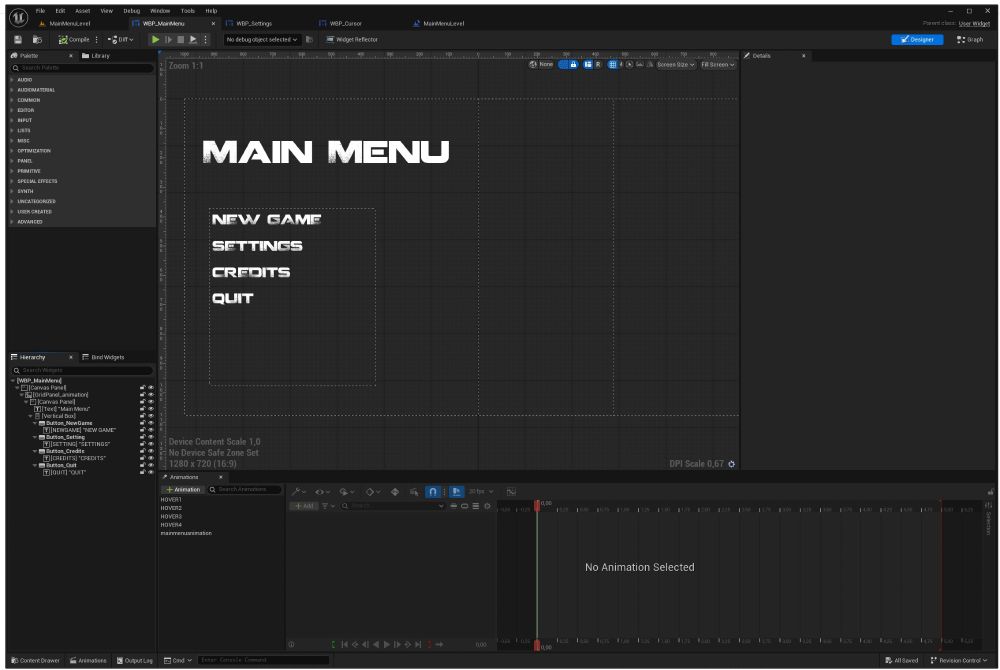Open the sequencer view options eye menu
This screenshot has width=1000, height=670.
[322, 492]
